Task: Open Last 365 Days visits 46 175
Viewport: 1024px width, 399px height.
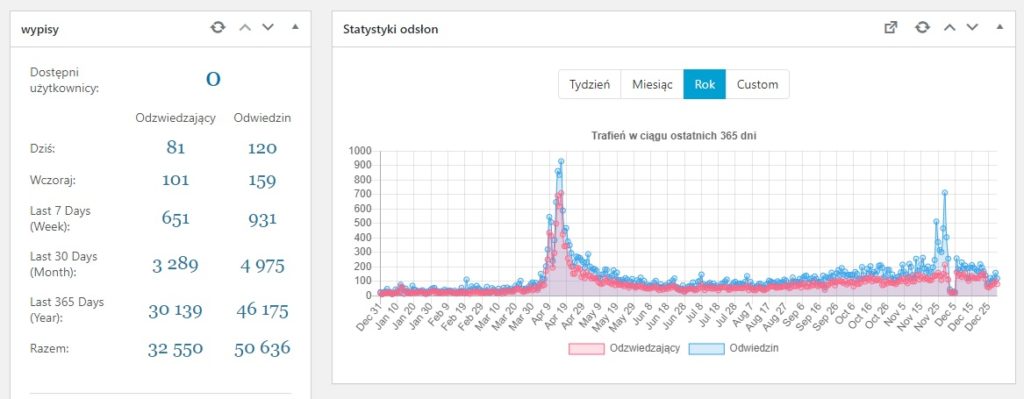Action: 263,310
